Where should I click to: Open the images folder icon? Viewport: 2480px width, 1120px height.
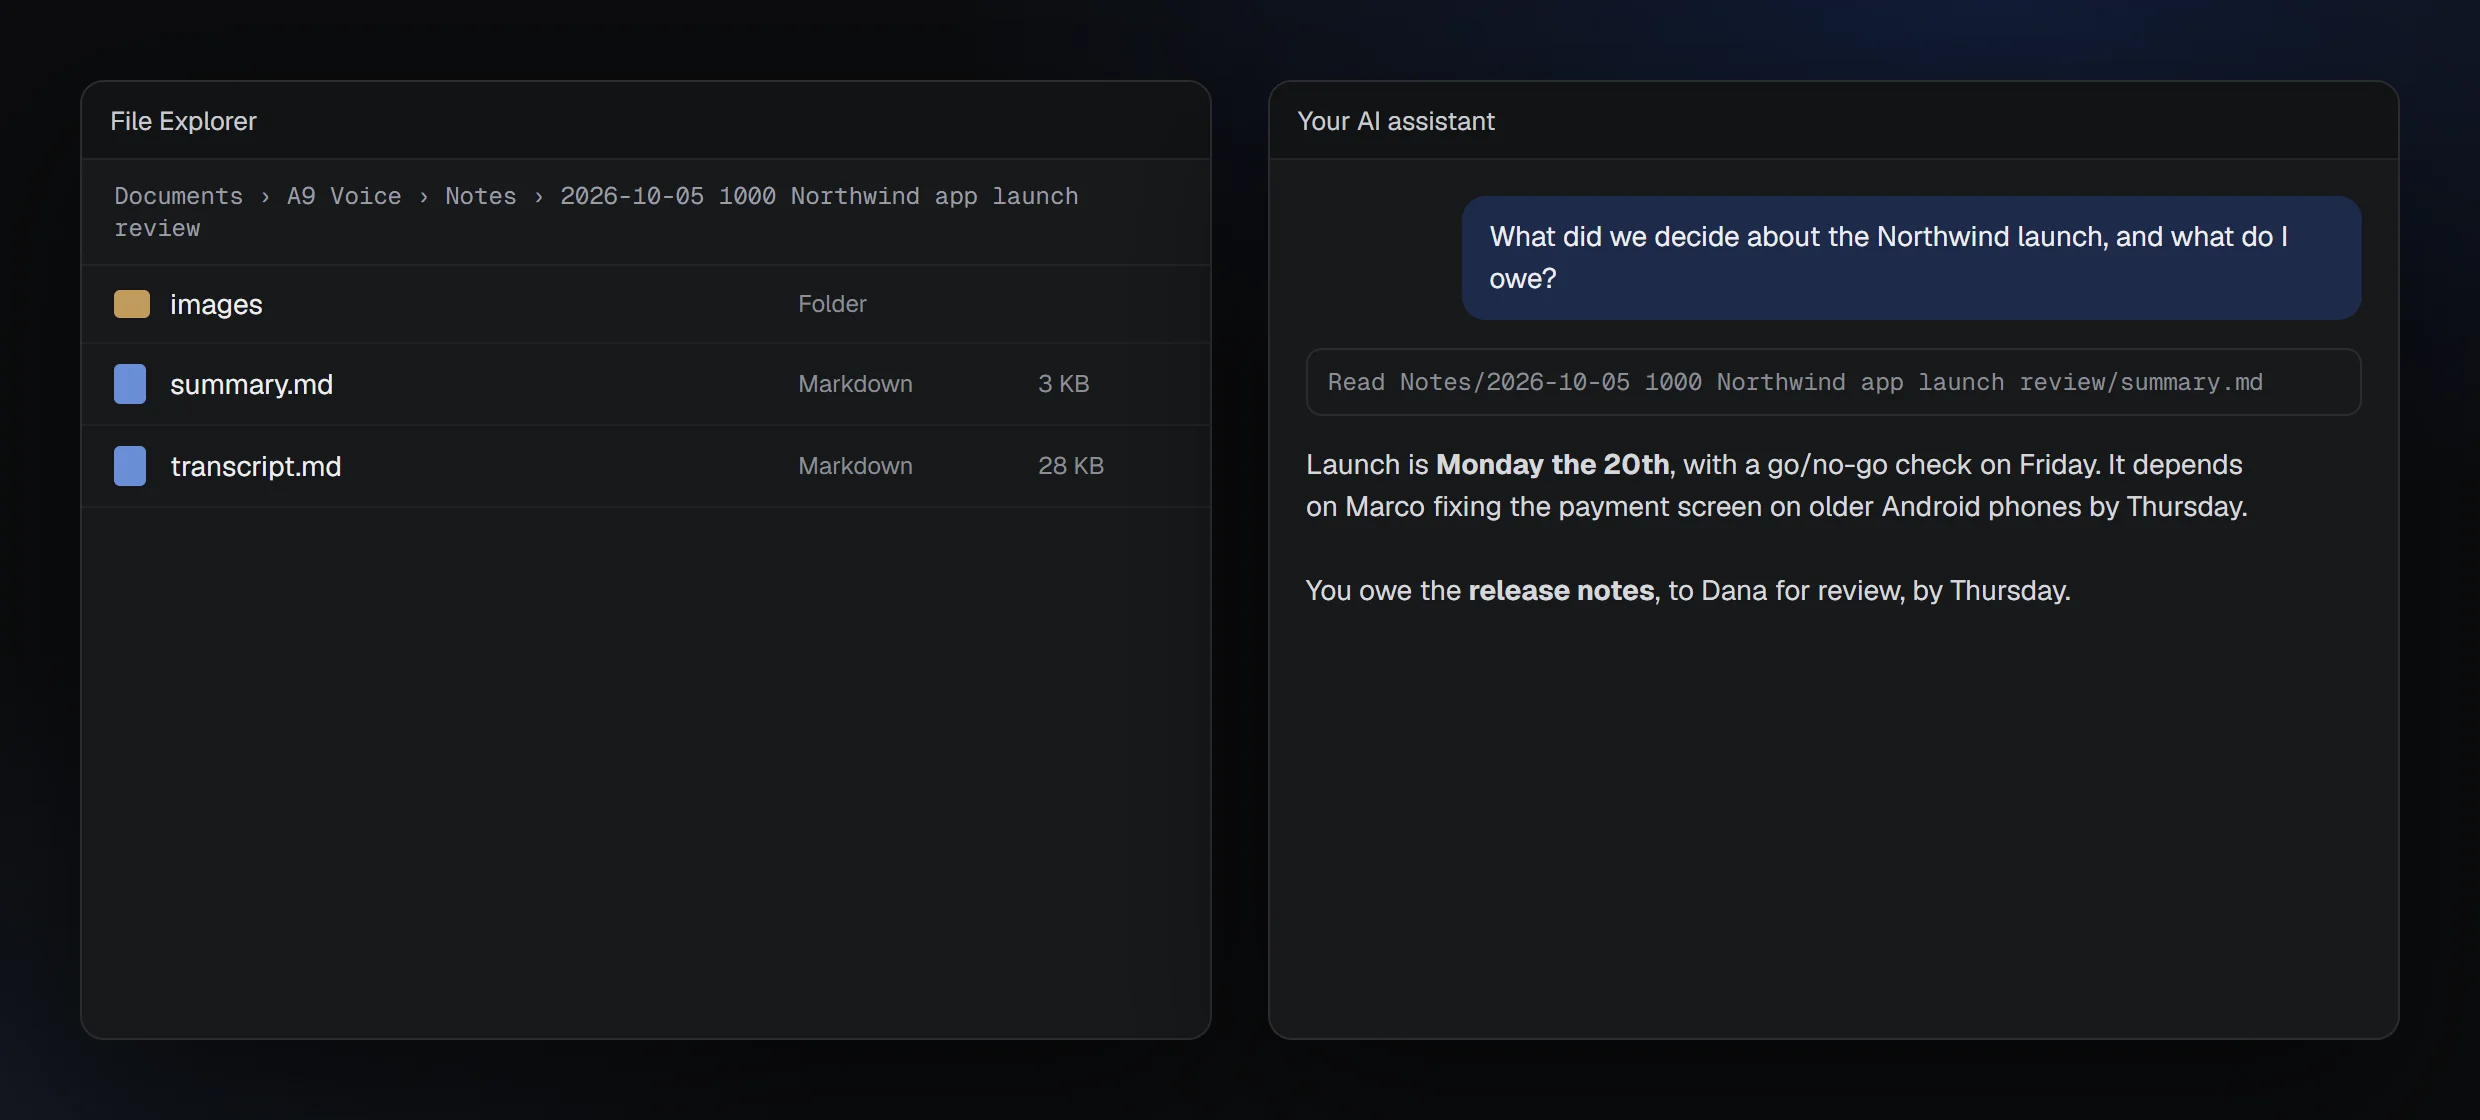pos(131,304)
